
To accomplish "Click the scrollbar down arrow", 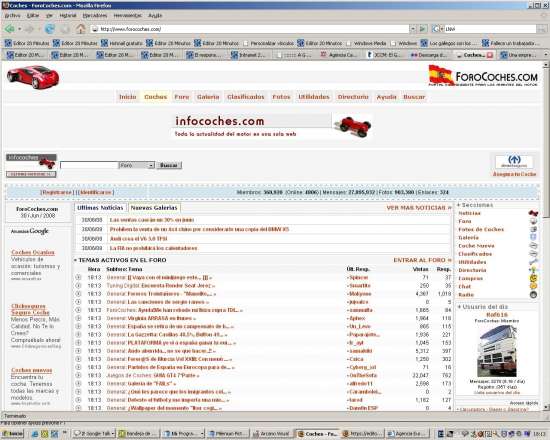I will pyautogui.click(x=545, y=407).
